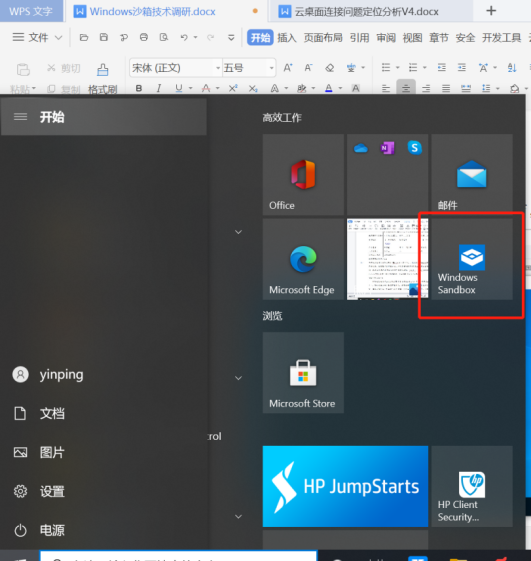Open HP Client Security tile
Image resolution: width=531 pixels, height=561 pixels.
coord(472,486)
